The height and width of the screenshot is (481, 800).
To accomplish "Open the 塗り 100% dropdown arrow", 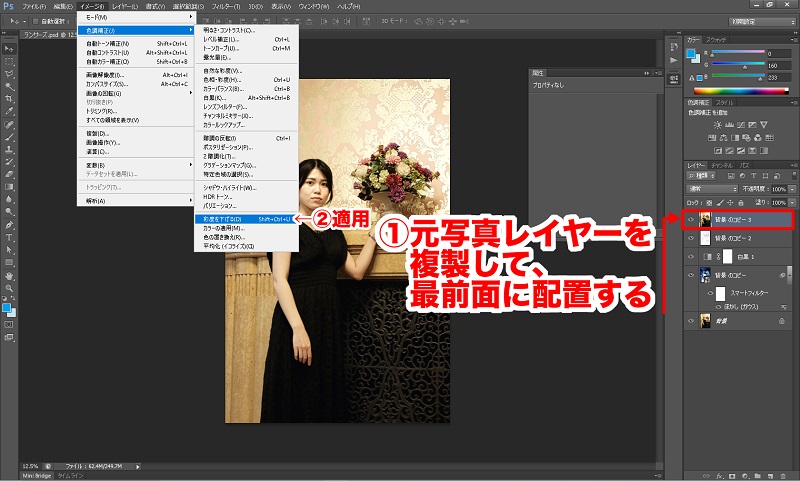I will tap(792, 202).
